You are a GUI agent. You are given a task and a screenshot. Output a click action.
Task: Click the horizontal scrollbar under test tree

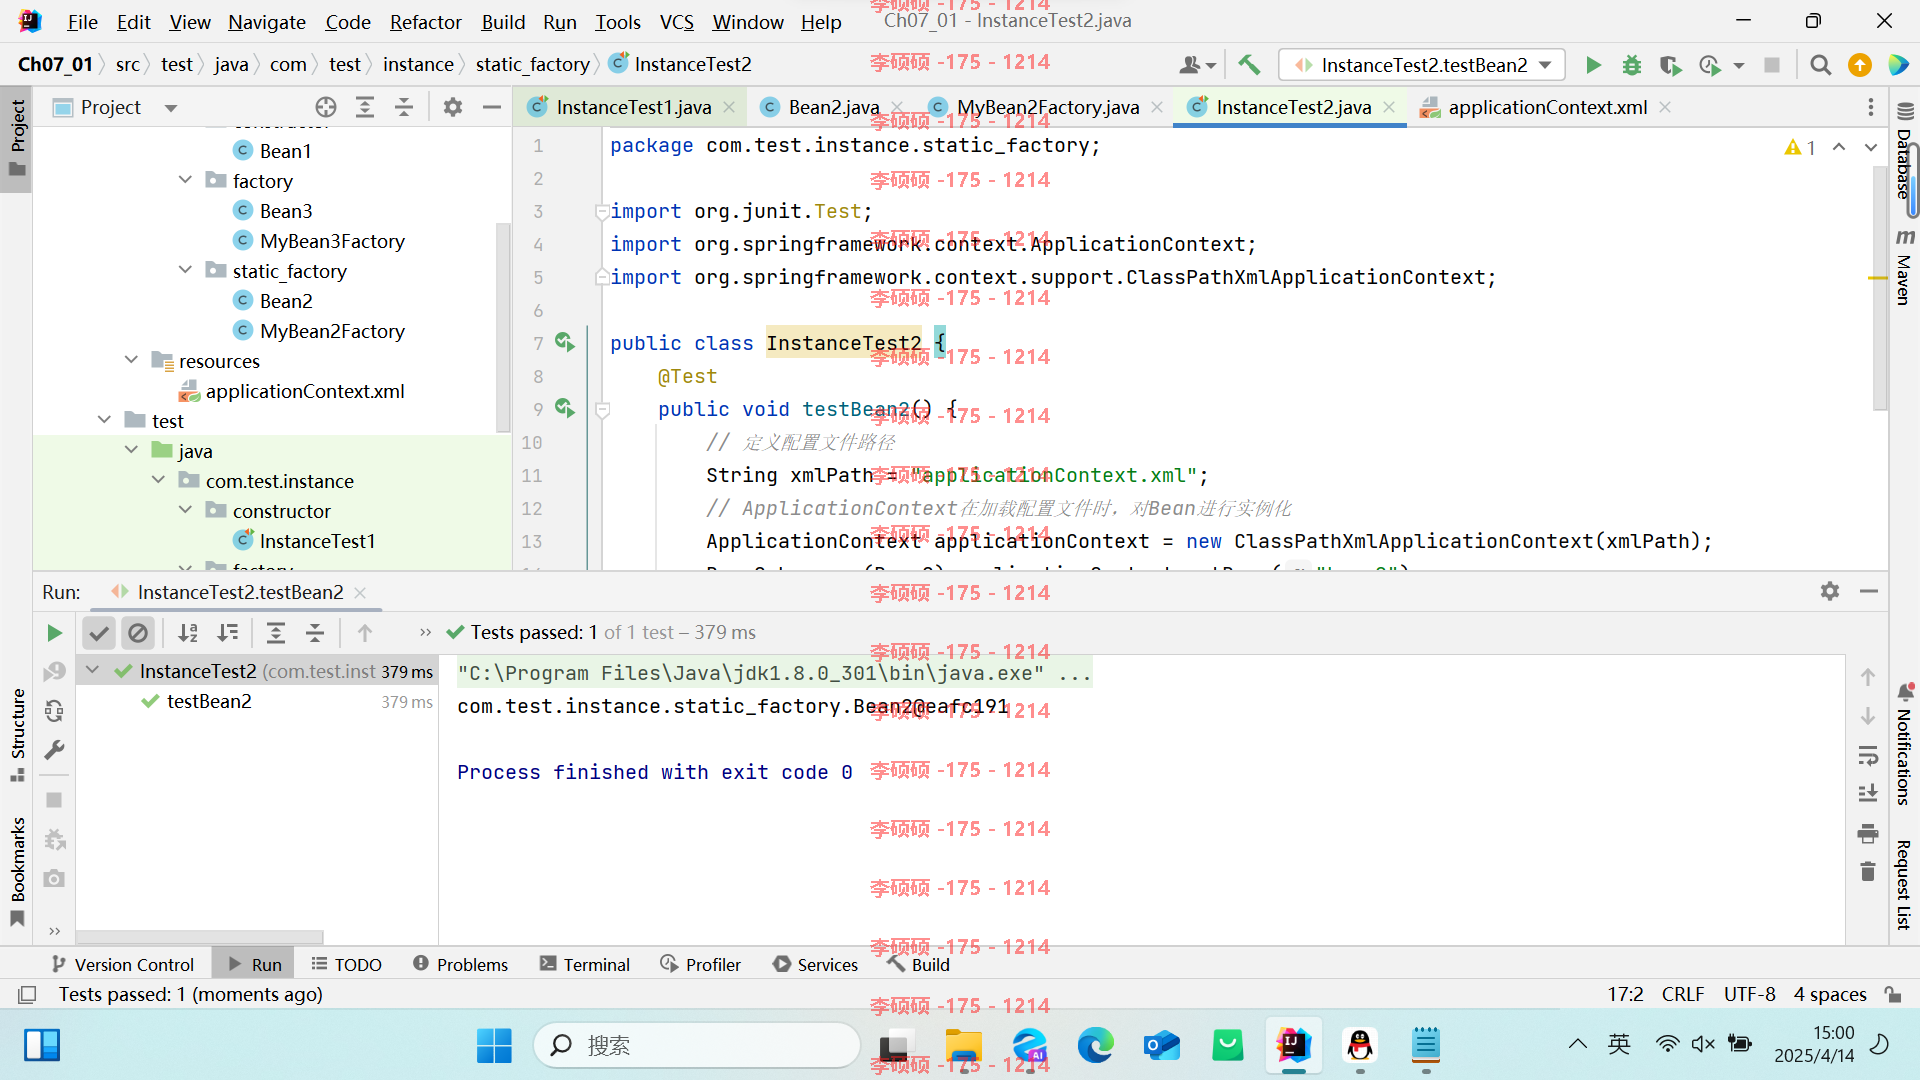click(x=200, y=937)
